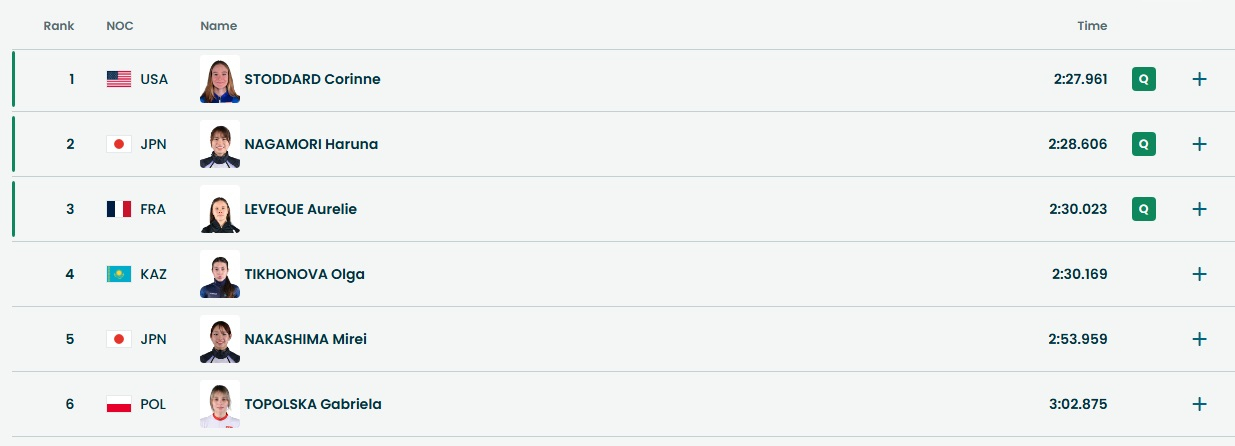Click the Q badge for Leveque
Screen dimensions: 1235x446
point(1144,209)
